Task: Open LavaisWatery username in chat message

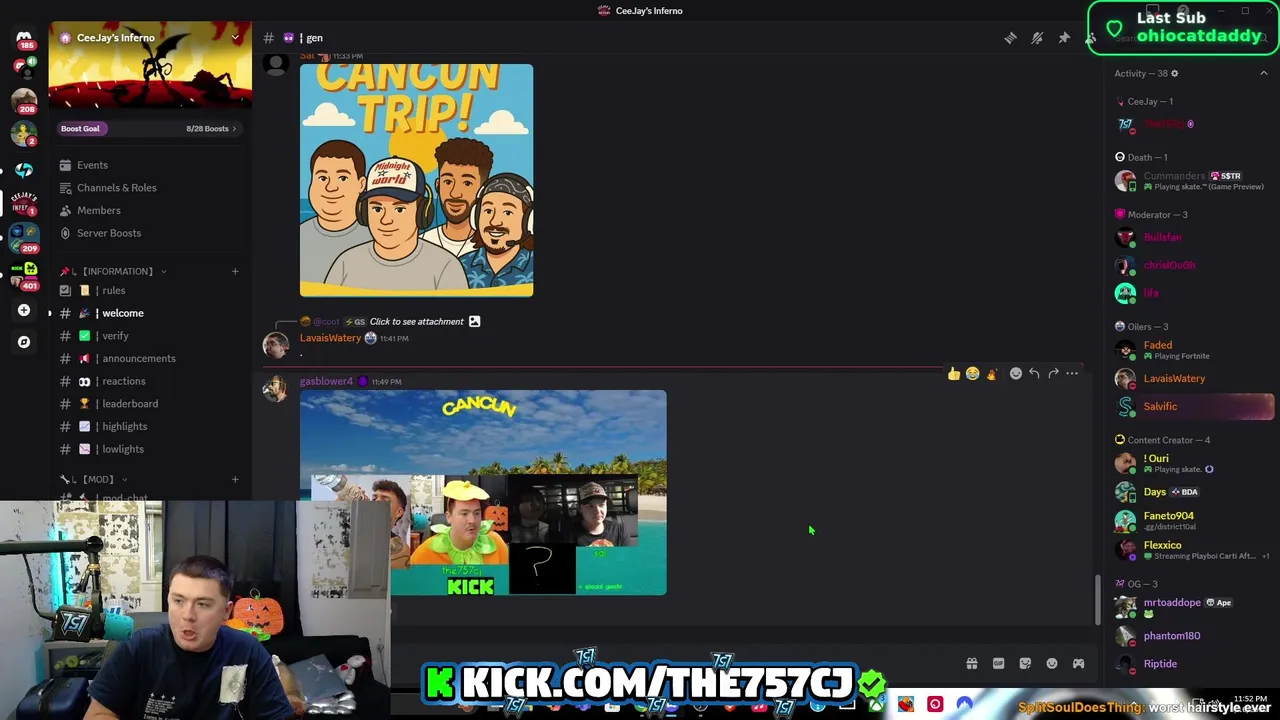Action: coord(330,338)
